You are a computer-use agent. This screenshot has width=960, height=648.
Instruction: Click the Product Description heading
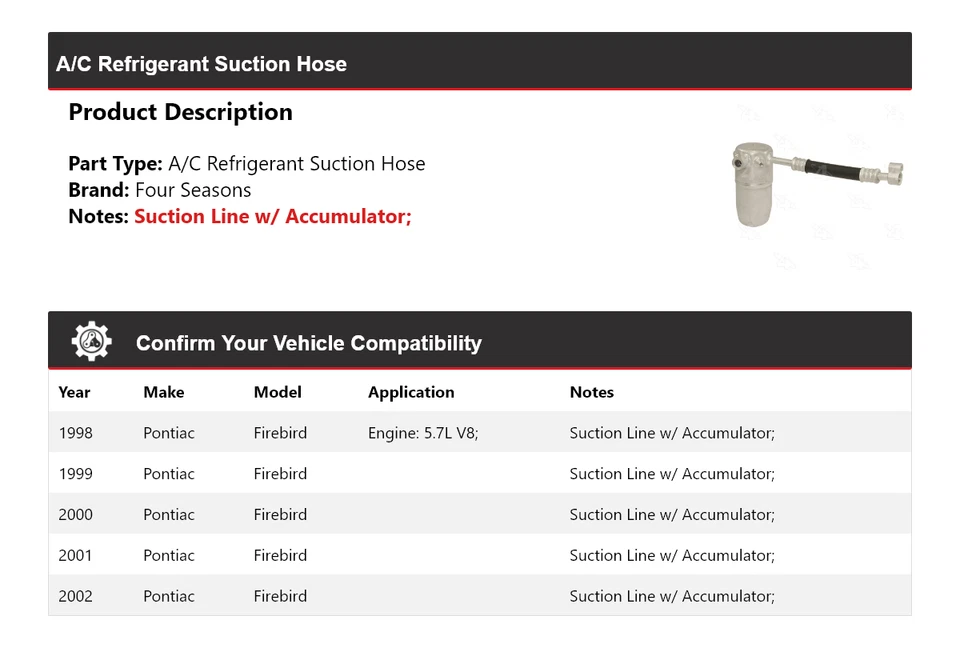pyautogui.click(x=180, y=112)
